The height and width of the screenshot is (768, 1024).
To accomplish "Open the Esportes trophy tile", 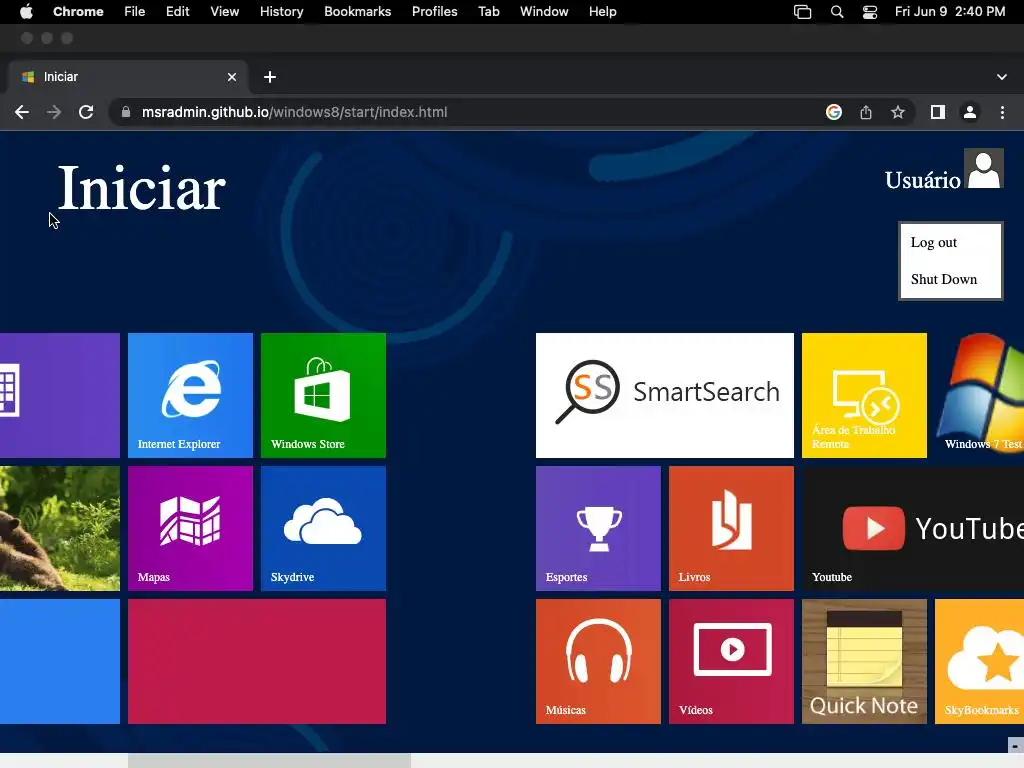I will tap(598, 528).
